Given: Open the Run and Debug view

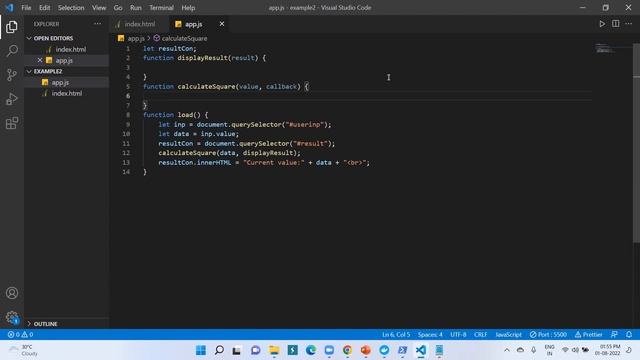Looking at the screenshot, I should [x=12, y=99].
